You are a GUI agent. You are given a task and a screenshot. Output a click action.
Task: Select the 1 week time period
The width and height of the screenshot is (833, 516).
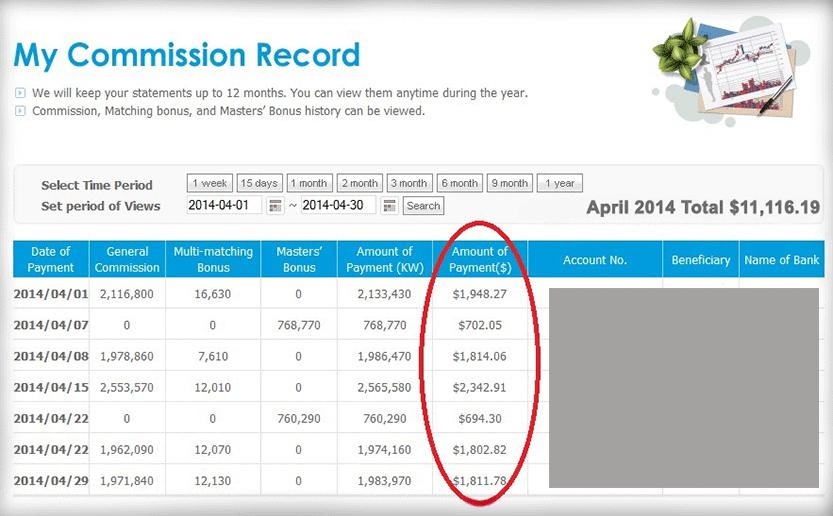[x=210, y=184]
